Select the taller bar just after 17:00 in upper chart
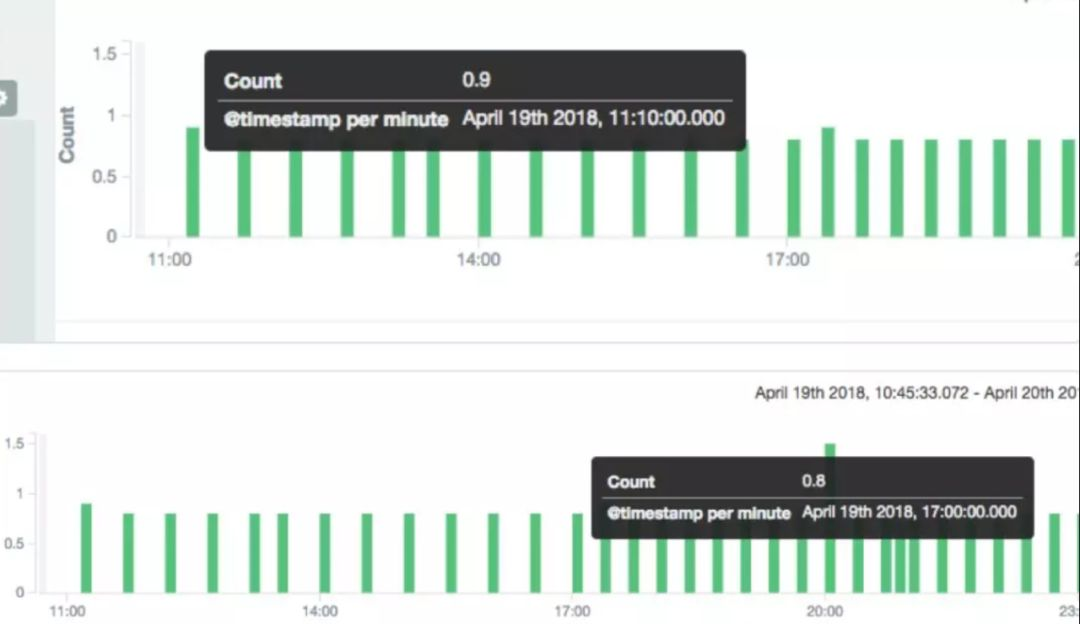Viewport: 1080px width, 624px height. pos(828,185)
